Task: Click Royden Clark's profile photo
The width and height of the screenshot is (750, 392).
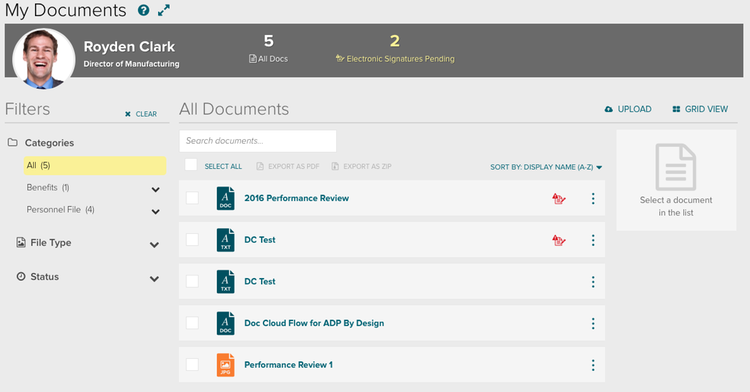Action: pyautogui.click(x=44, y=59)
